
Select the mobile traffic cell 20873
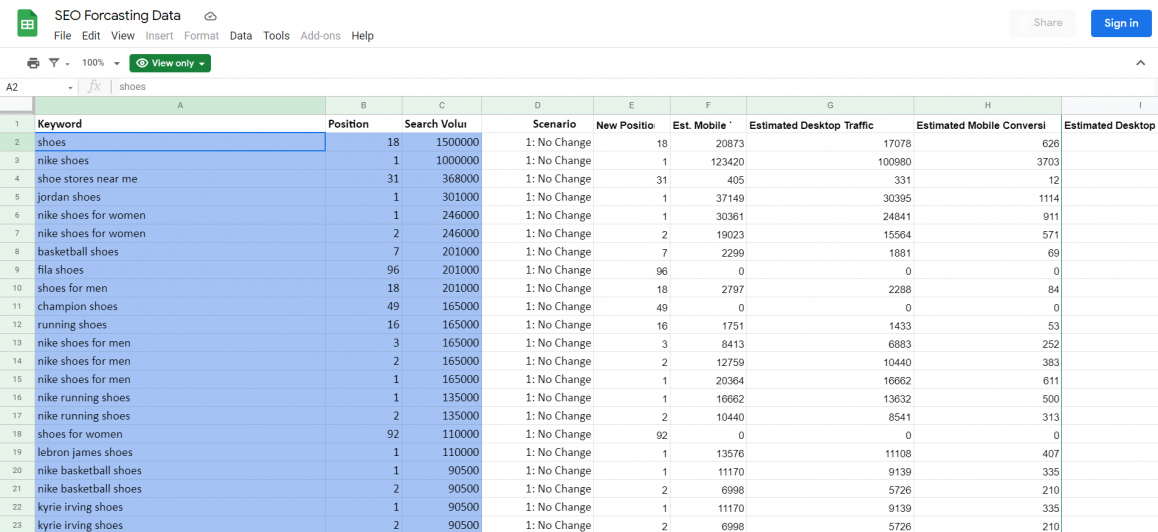click(x=708, y=143)
